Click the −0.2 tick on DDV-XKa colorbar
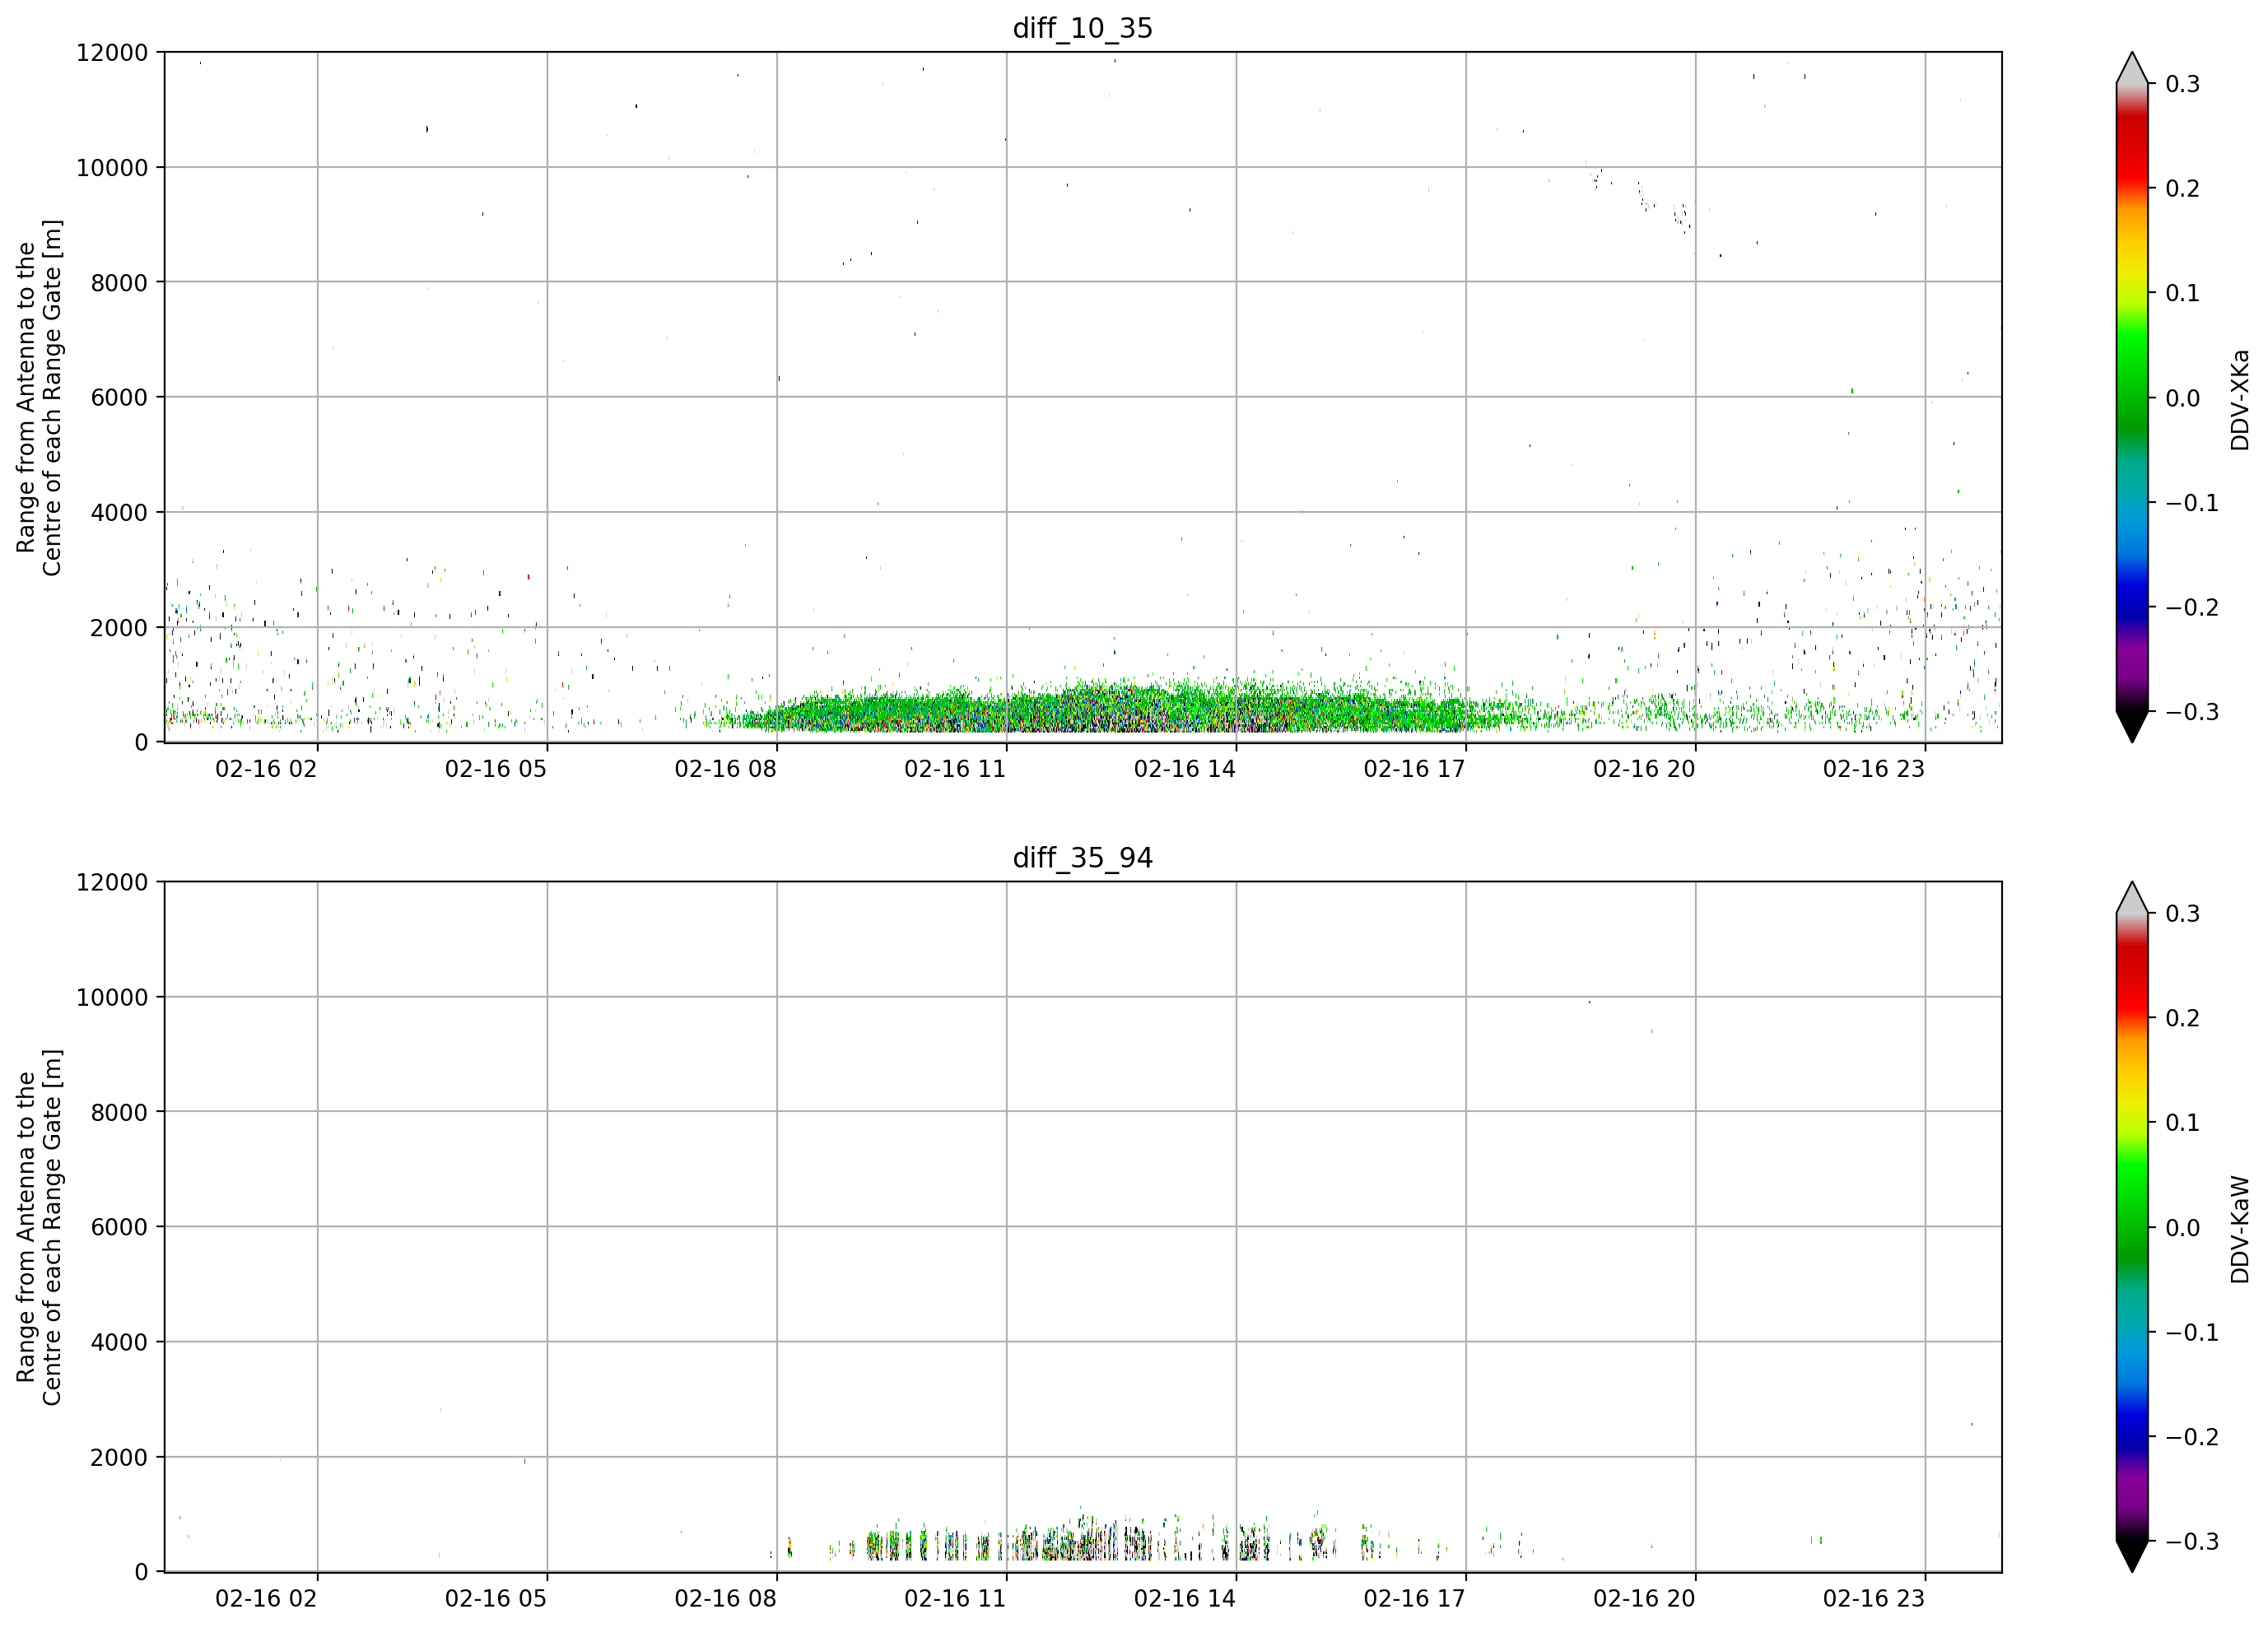The image size is (2268, 1628). click(x=2192, y=608)
